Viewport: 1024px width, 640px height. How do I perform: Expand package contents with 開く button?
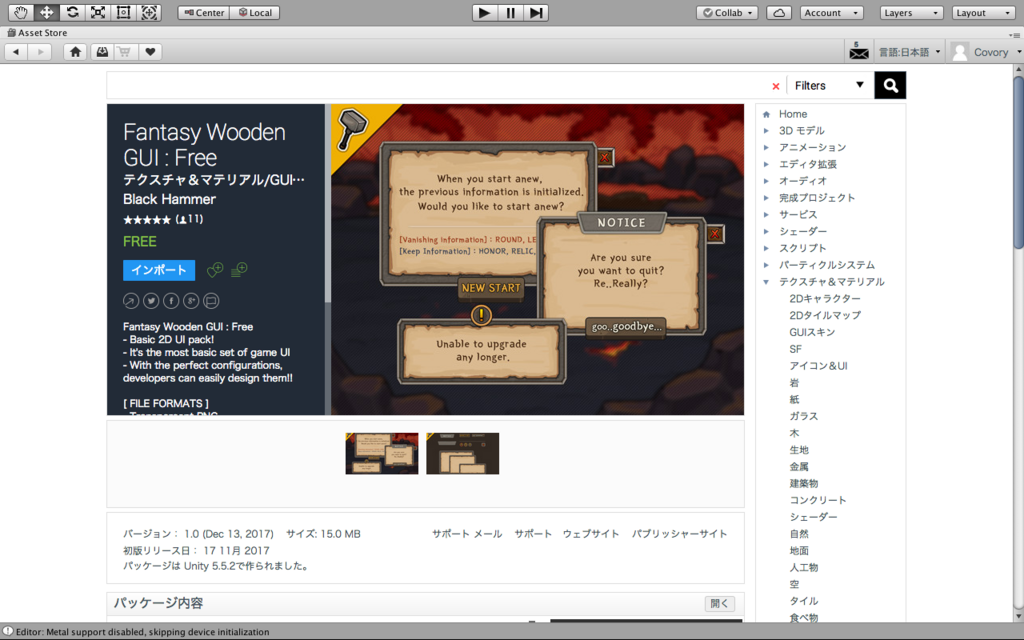[720, 603]
